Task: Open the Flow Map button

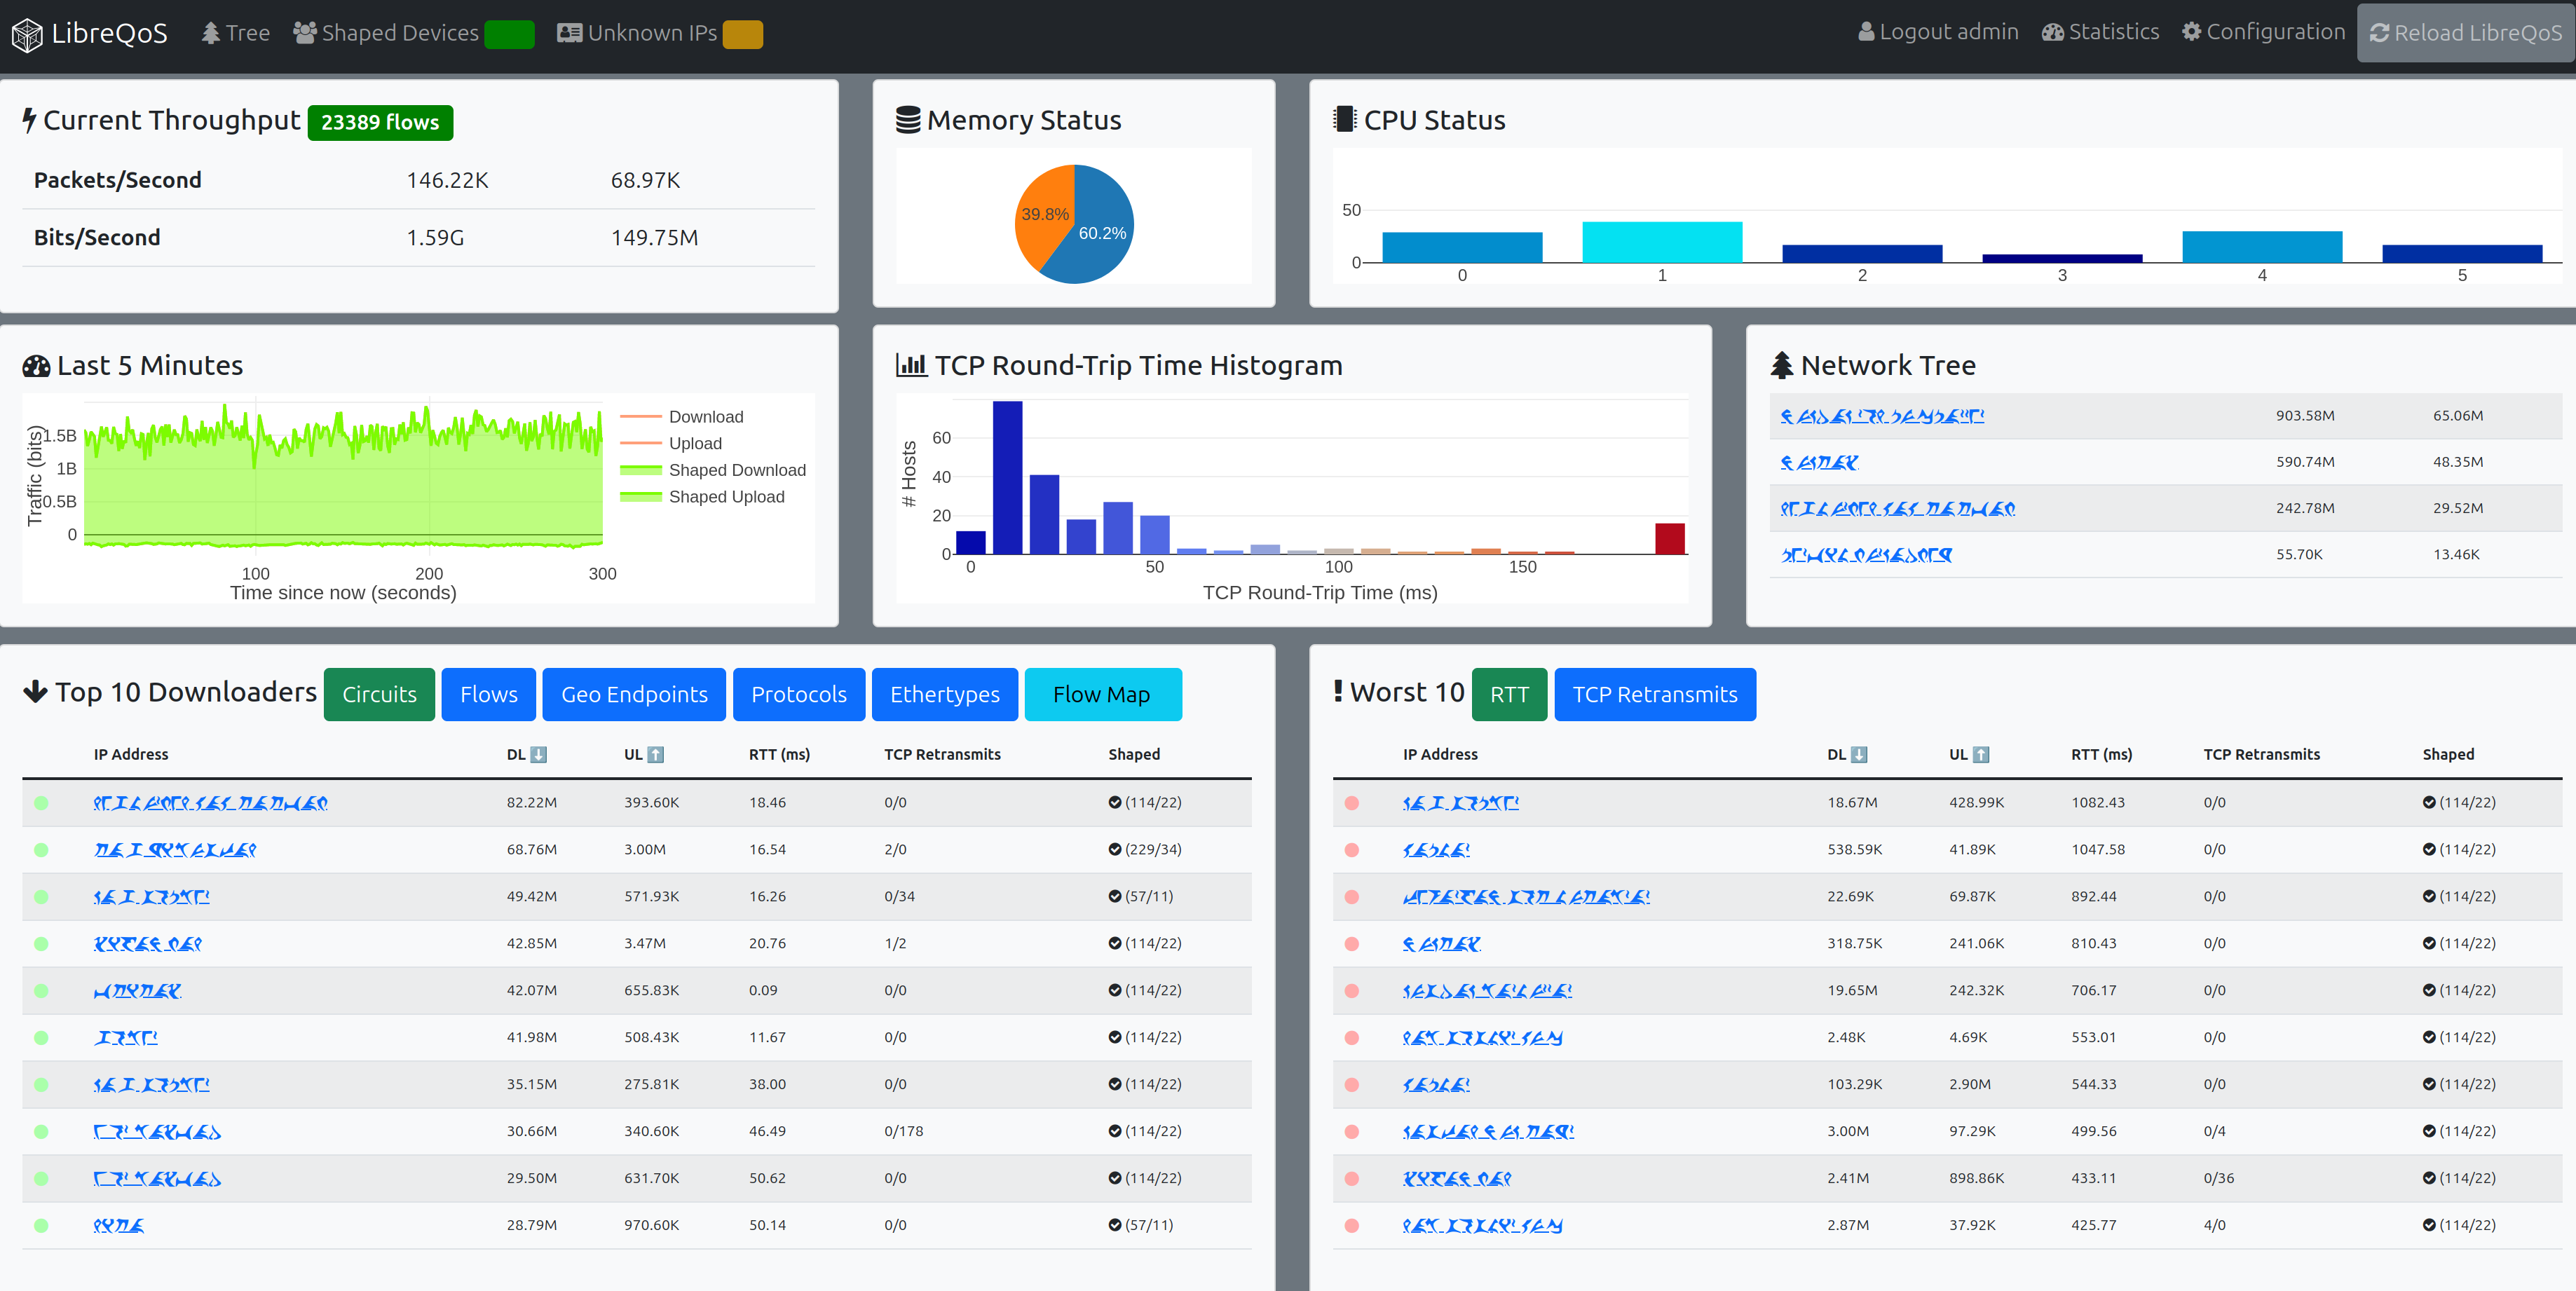Action: pos(1102,694)
